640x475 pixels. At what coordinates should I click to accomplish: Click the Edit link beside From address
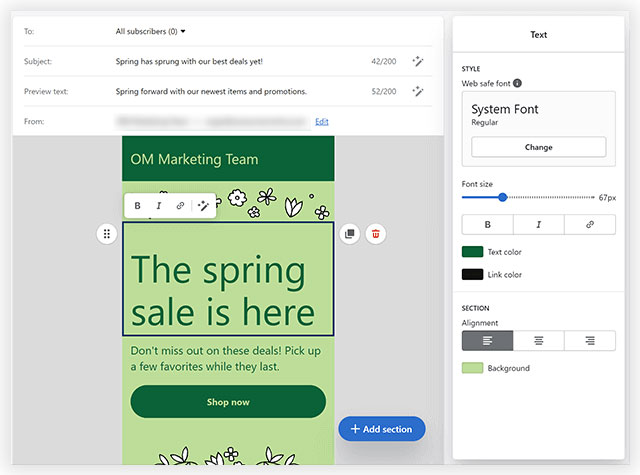click(321, 121)
